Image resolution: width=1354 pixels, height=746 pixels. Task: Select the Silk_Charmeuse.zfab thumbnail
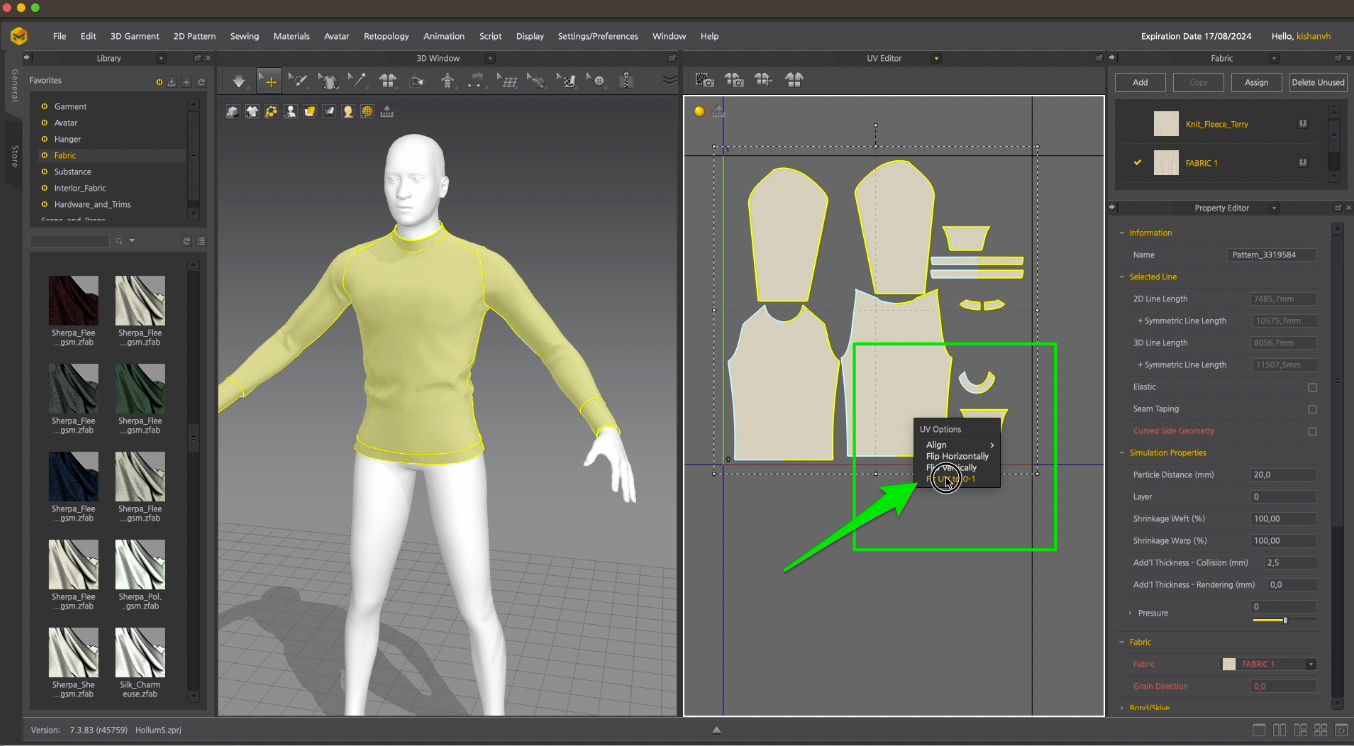tap(140, 653)
